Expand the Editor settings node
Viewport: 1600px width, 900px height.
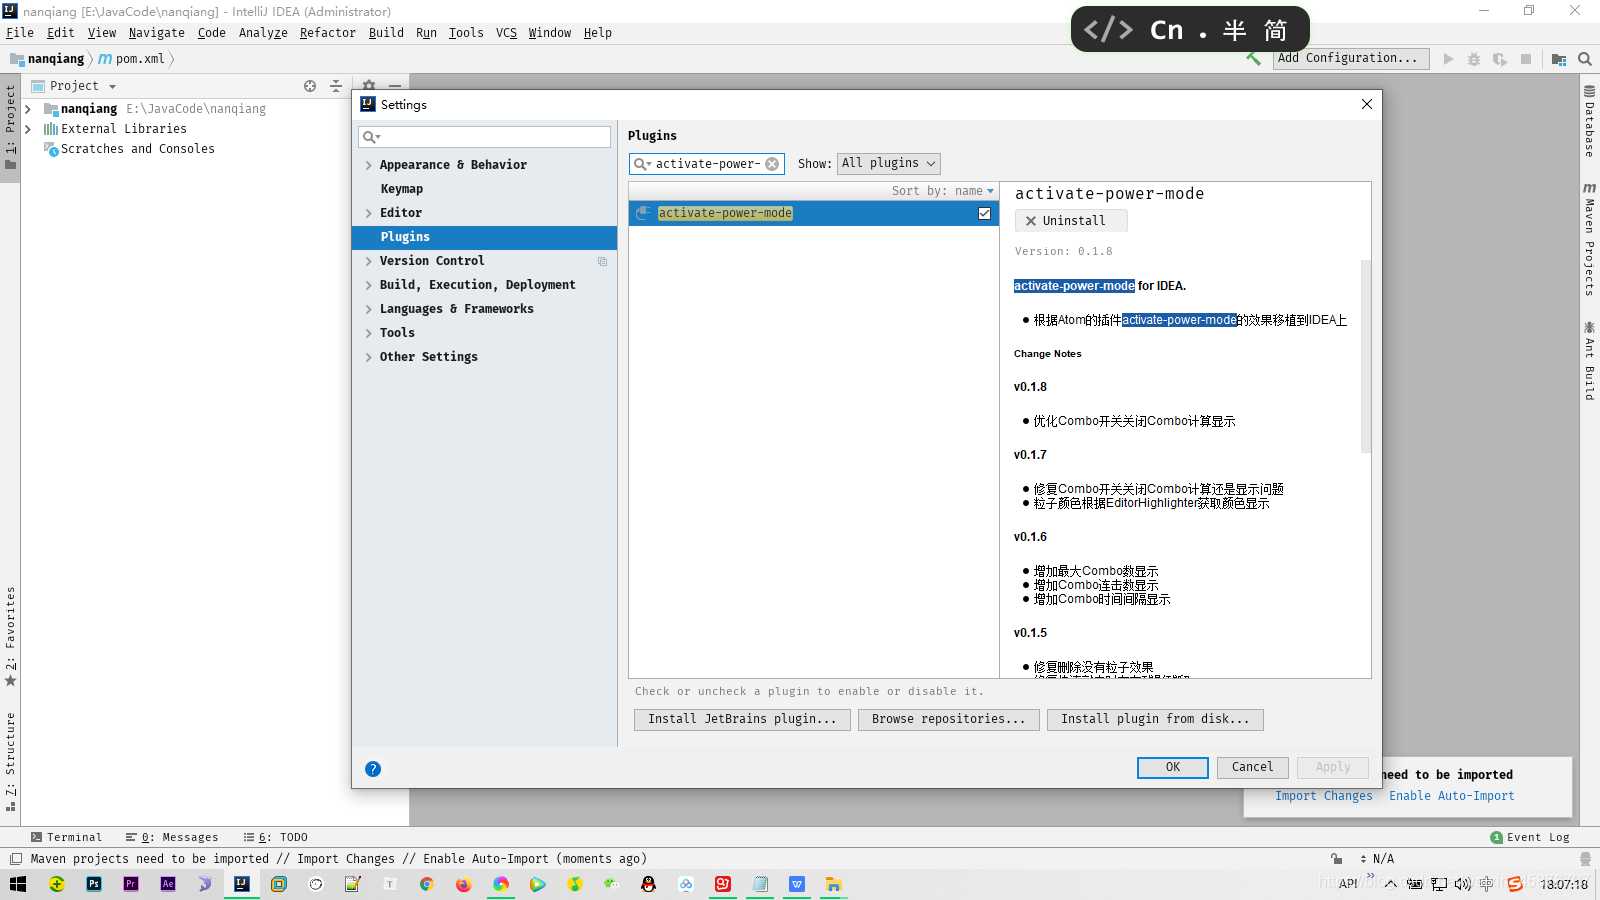[369, 214]
